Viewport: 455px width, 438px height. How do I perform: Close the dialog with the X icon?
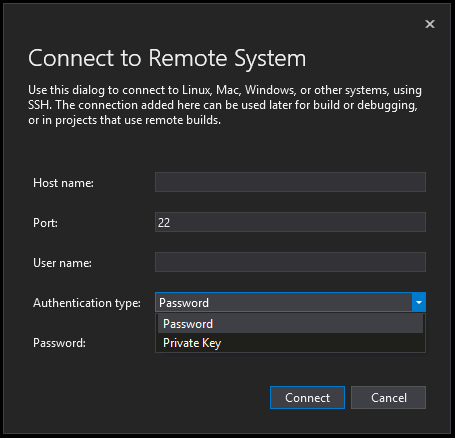point(430,24)
